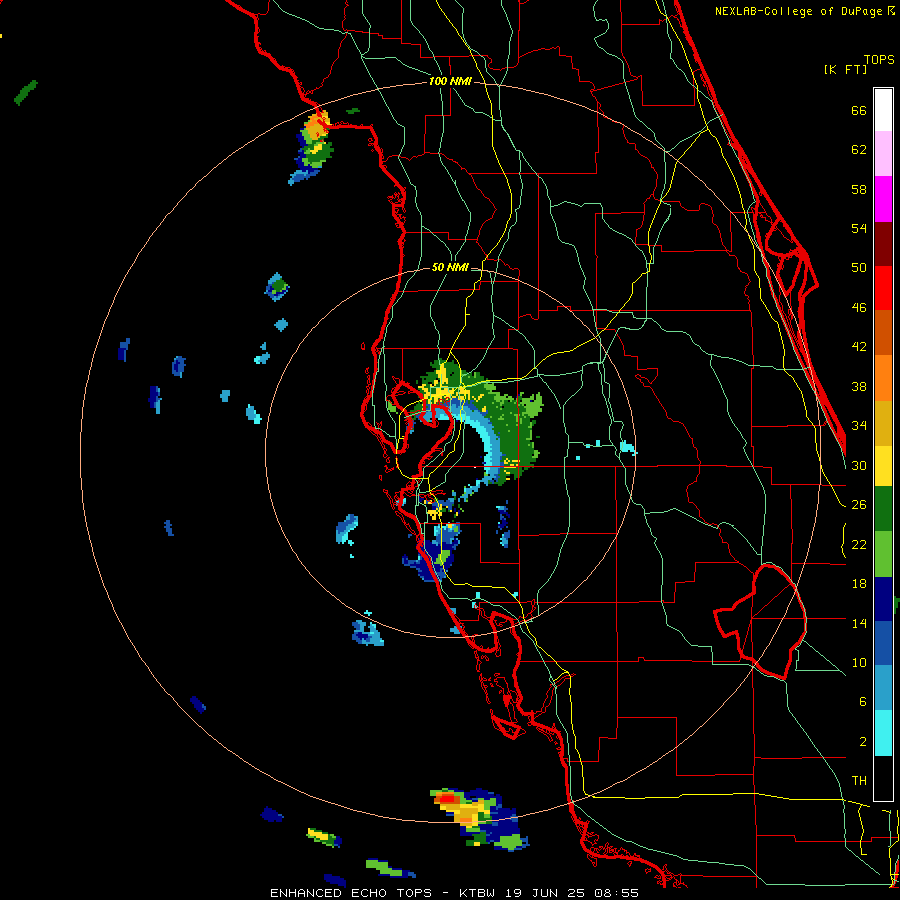Click the 100 NMI range ring label

point(450,81)
